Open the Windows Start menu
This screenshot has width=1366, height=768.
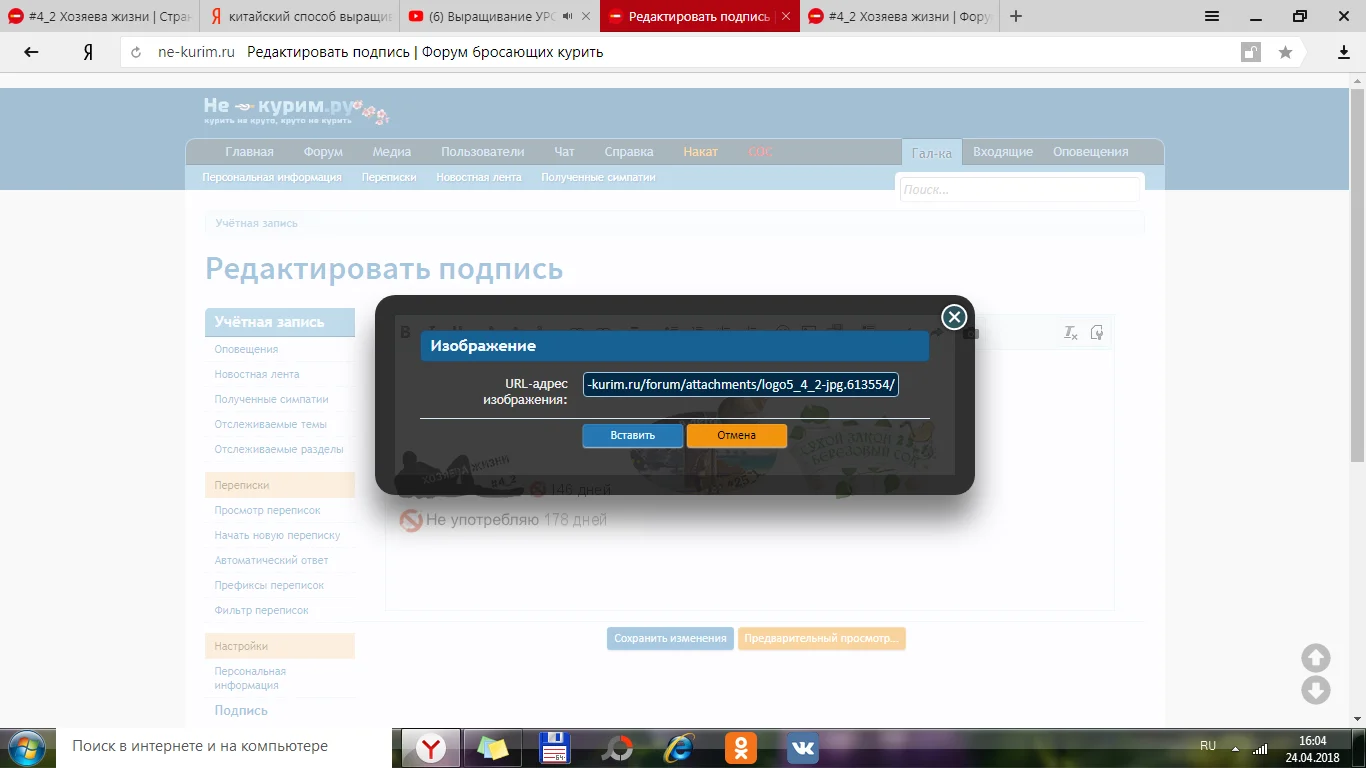pos(26,747)
